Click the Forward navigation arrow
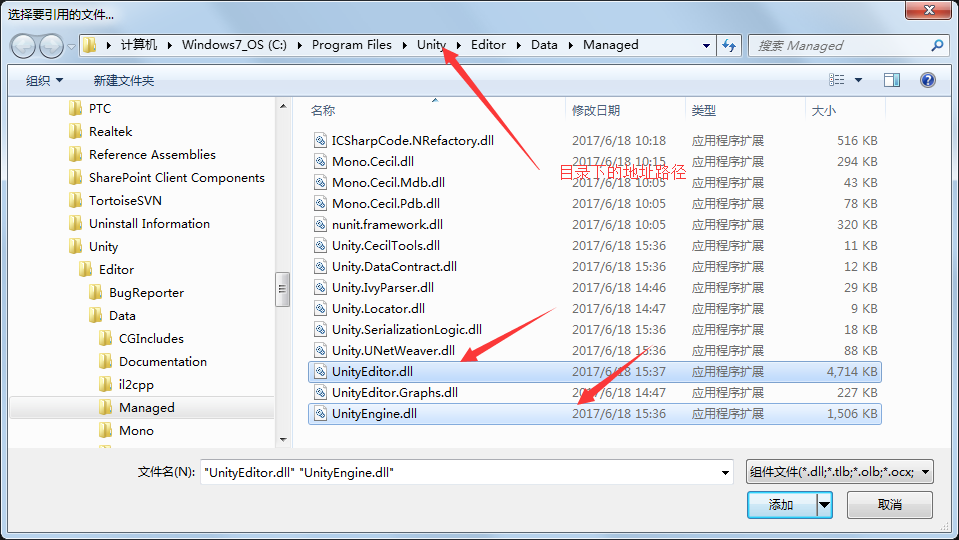Viewport: 959px width, 540px height. (x=51, y=46)
